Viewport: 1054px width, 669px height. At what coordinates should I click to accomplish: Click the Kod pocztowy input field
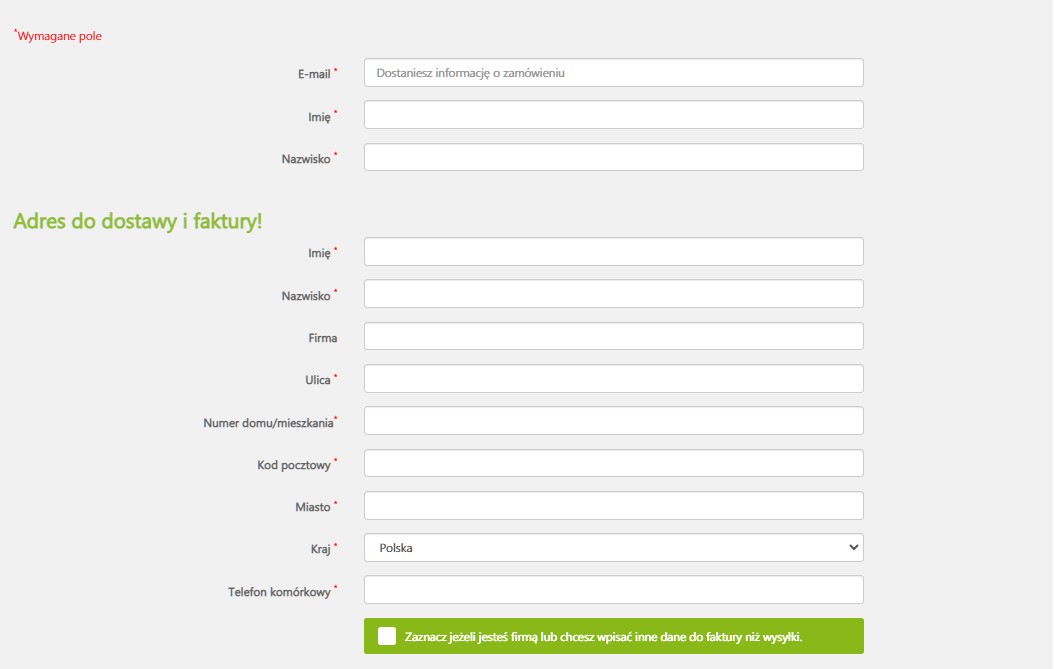(x=614, y=463)
